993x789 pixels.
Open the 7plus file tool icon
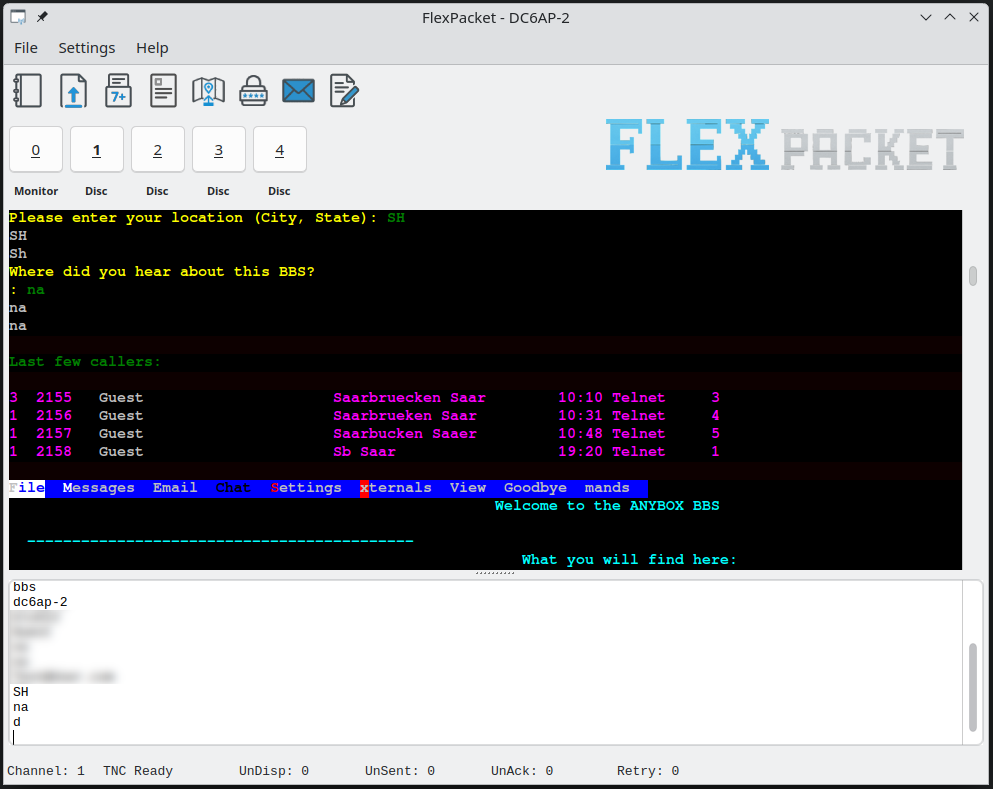118,91
